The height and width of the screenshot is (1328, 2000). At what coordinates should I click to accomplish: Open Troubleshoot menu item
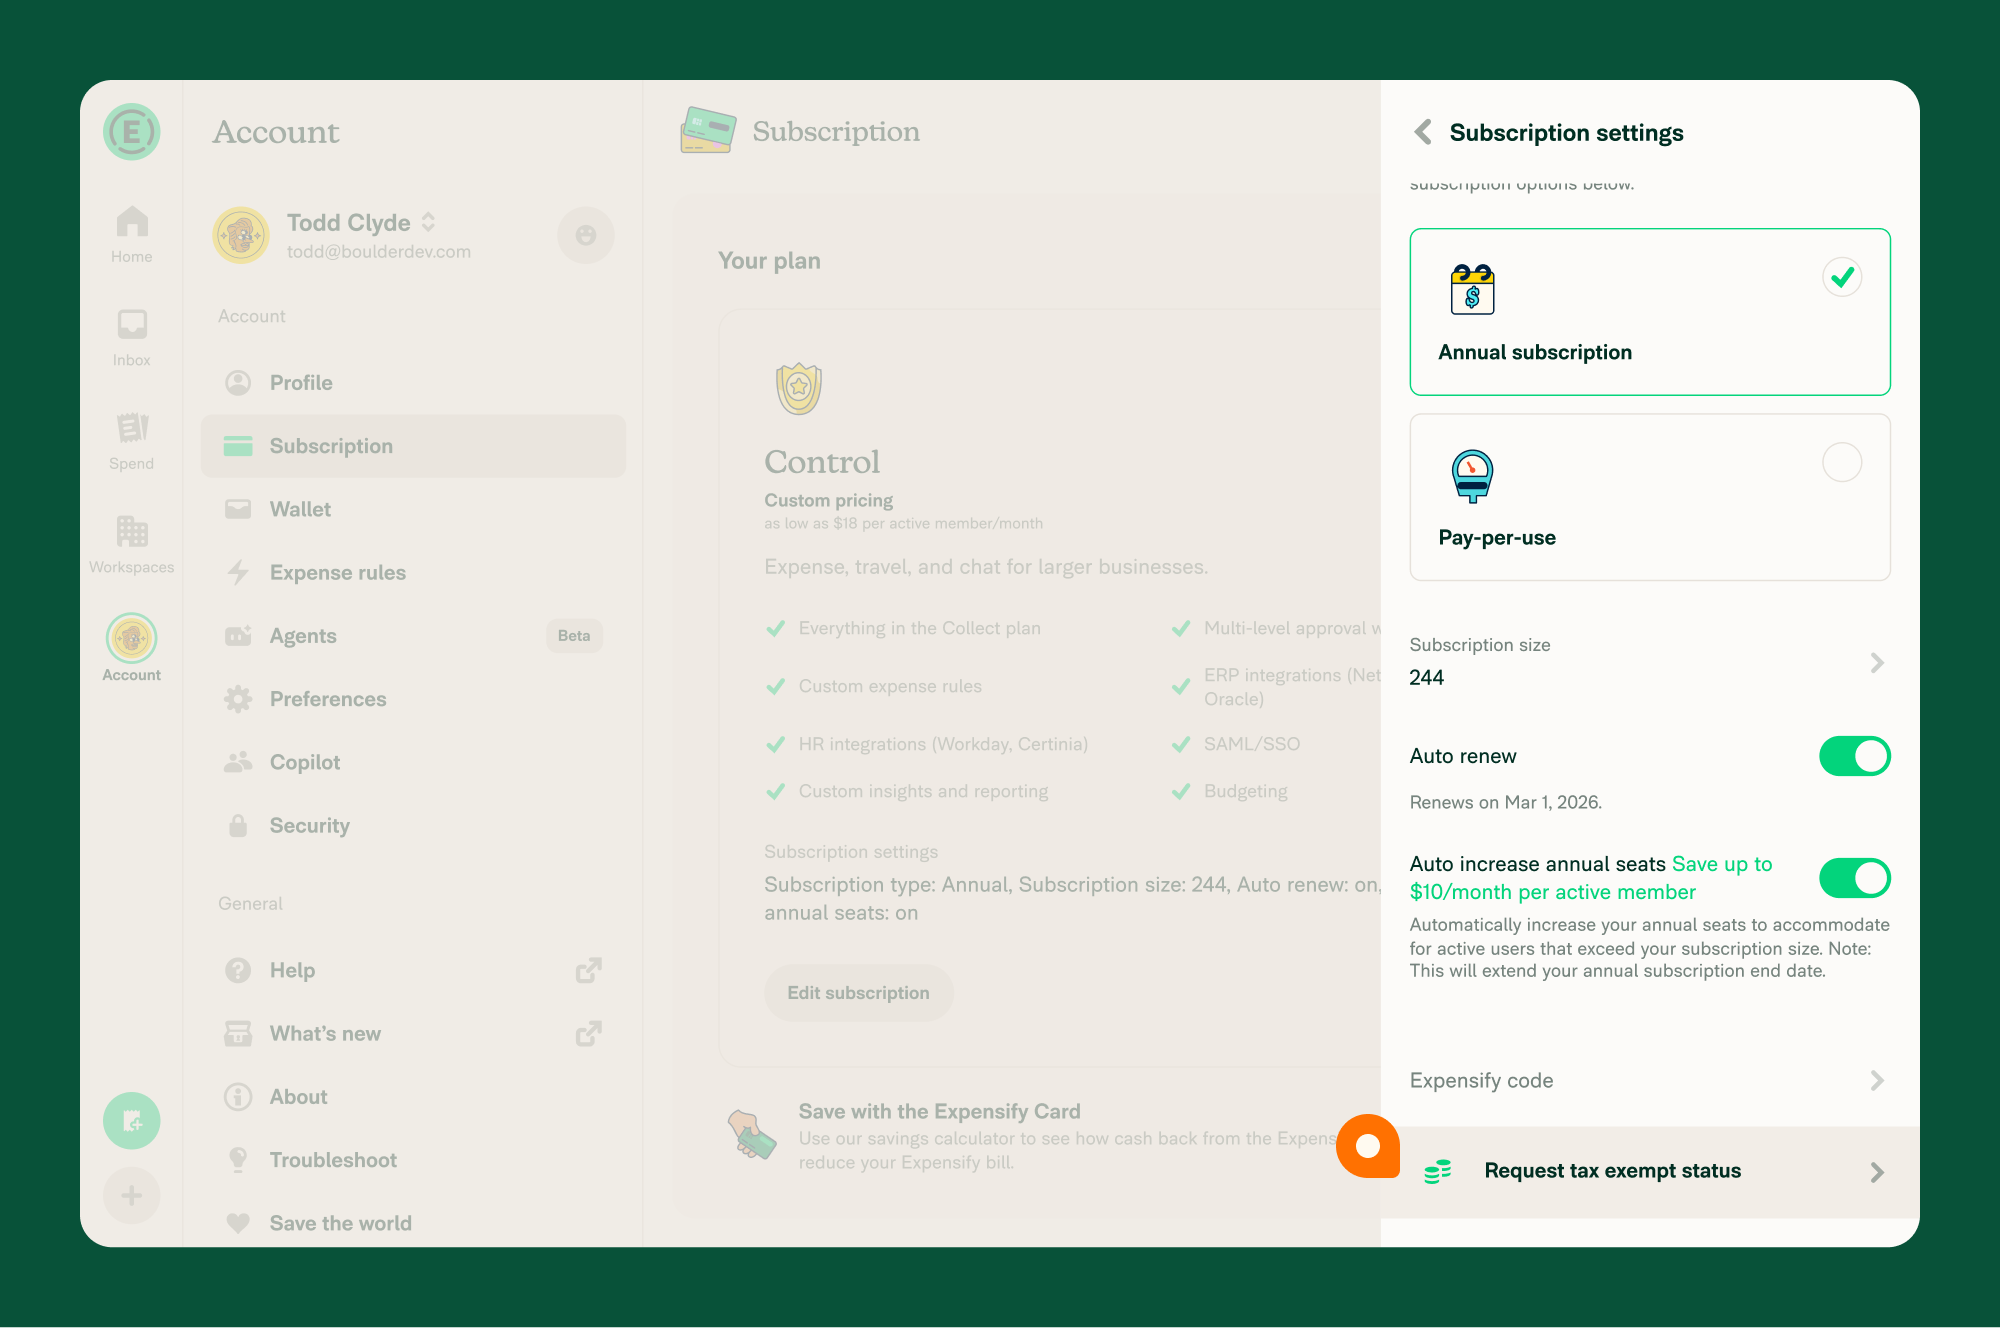pyautogui.click(x=413, y=1160)
